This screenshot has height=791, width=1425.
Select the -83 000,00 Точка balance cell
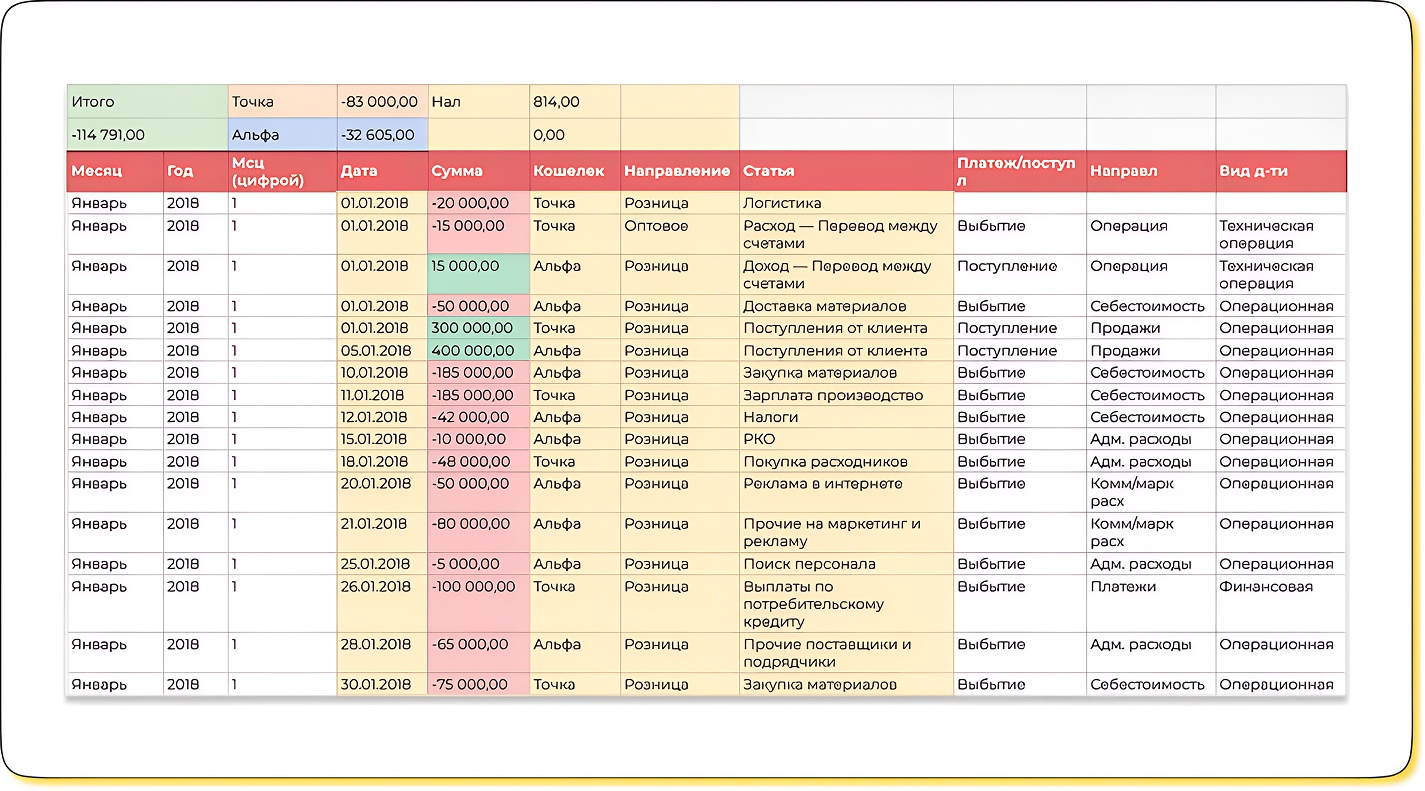(x=381, y=102)
